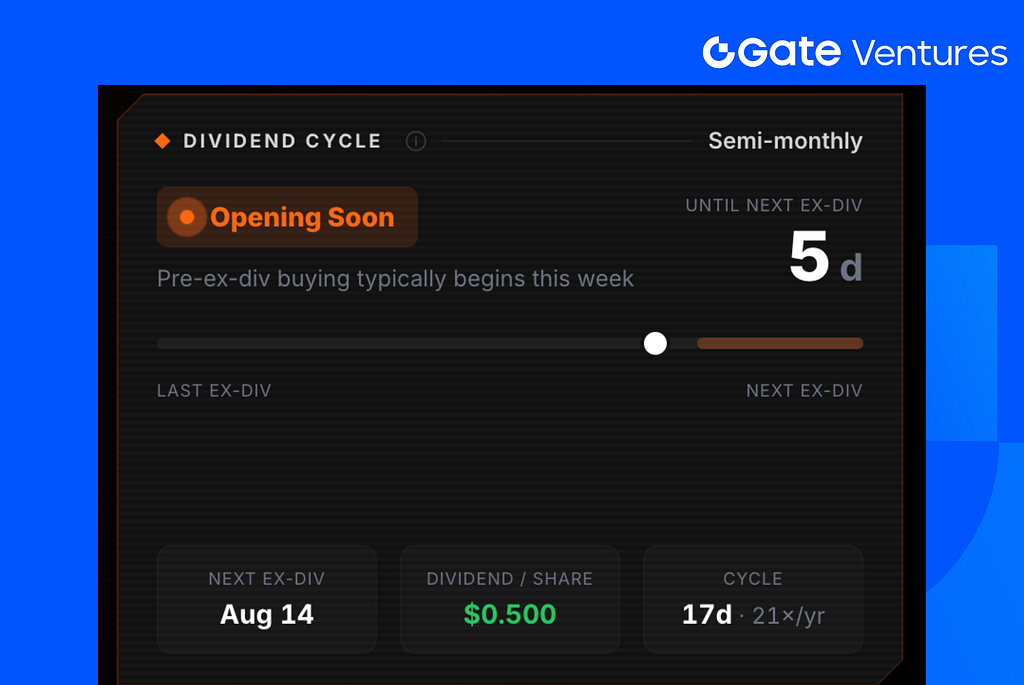Click the orange pre-ex-div window bar segment
The image size is (1024, 685).
pos(780,343)
